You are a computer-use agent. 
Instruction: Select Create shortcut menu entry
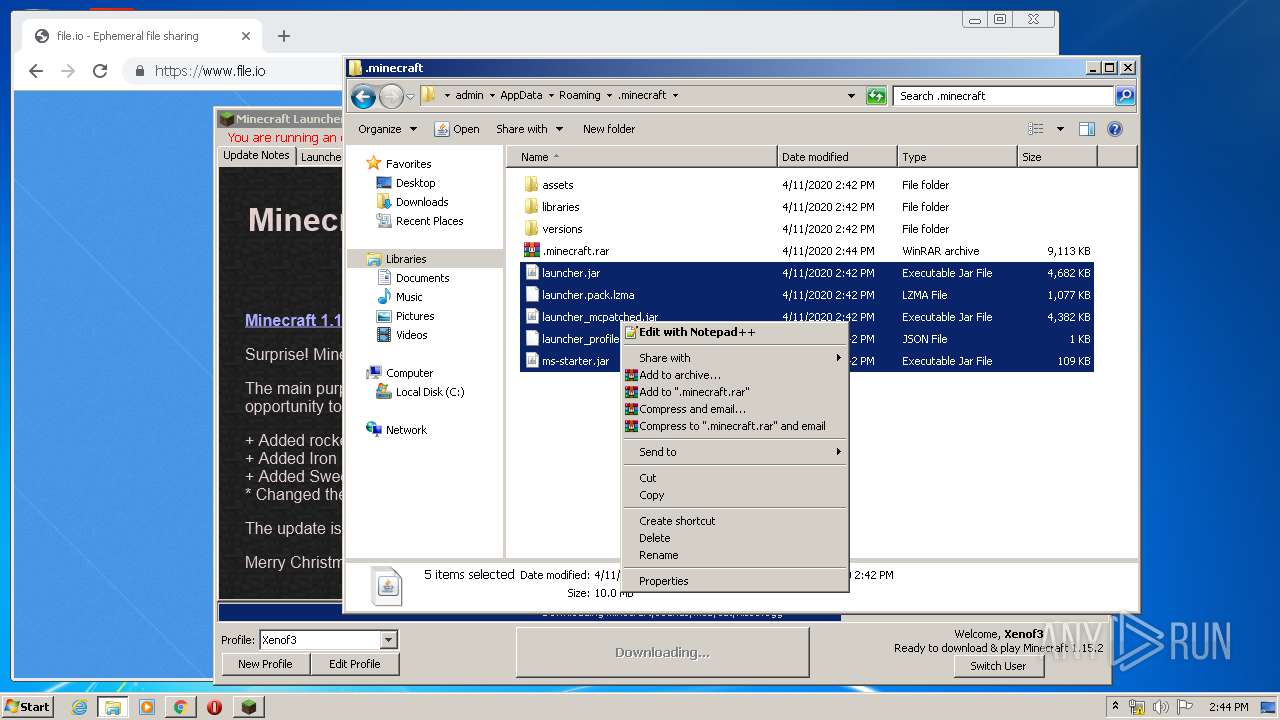[734, 521]
